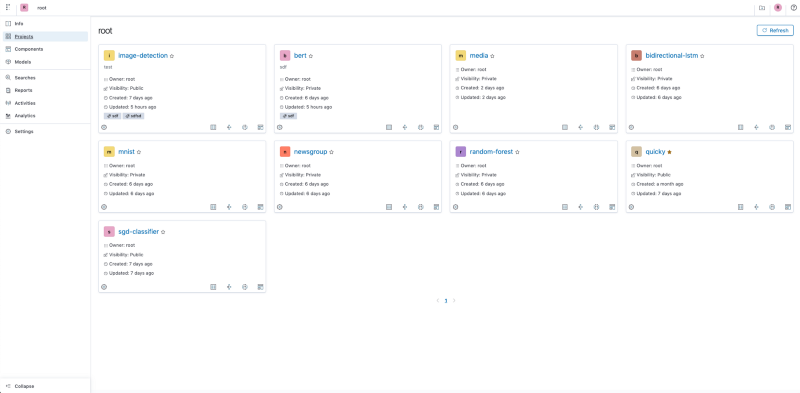This screenshot has width=800, height=393.
Task: Open settings gear on quicky card
Action: click(x=631, y=207)
